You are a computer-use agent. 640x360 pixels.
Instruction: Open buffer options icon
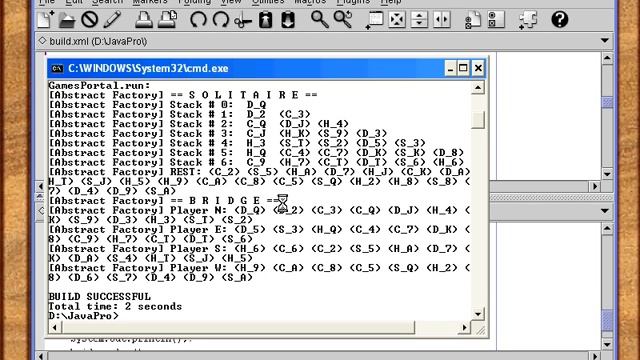tap(473, 20)
